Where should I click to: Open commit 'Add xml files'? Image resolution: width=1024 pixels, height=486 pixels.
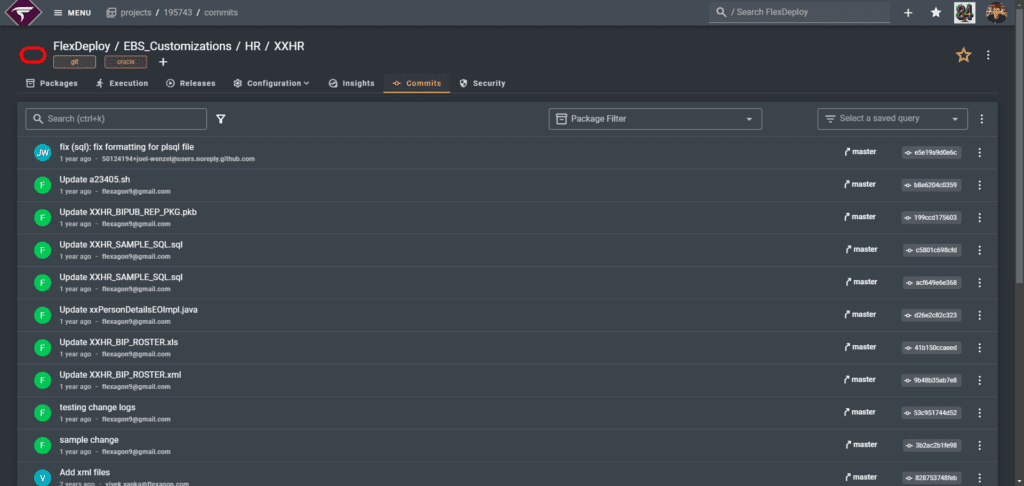(x=85, y=472)
